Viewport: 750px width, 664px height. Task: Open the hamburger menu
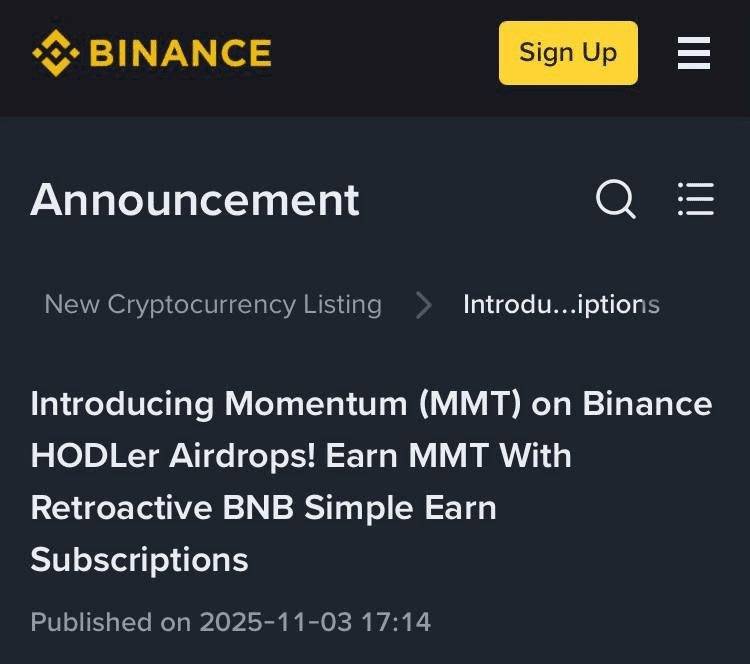pyautogui.click(x=694, y=53)
